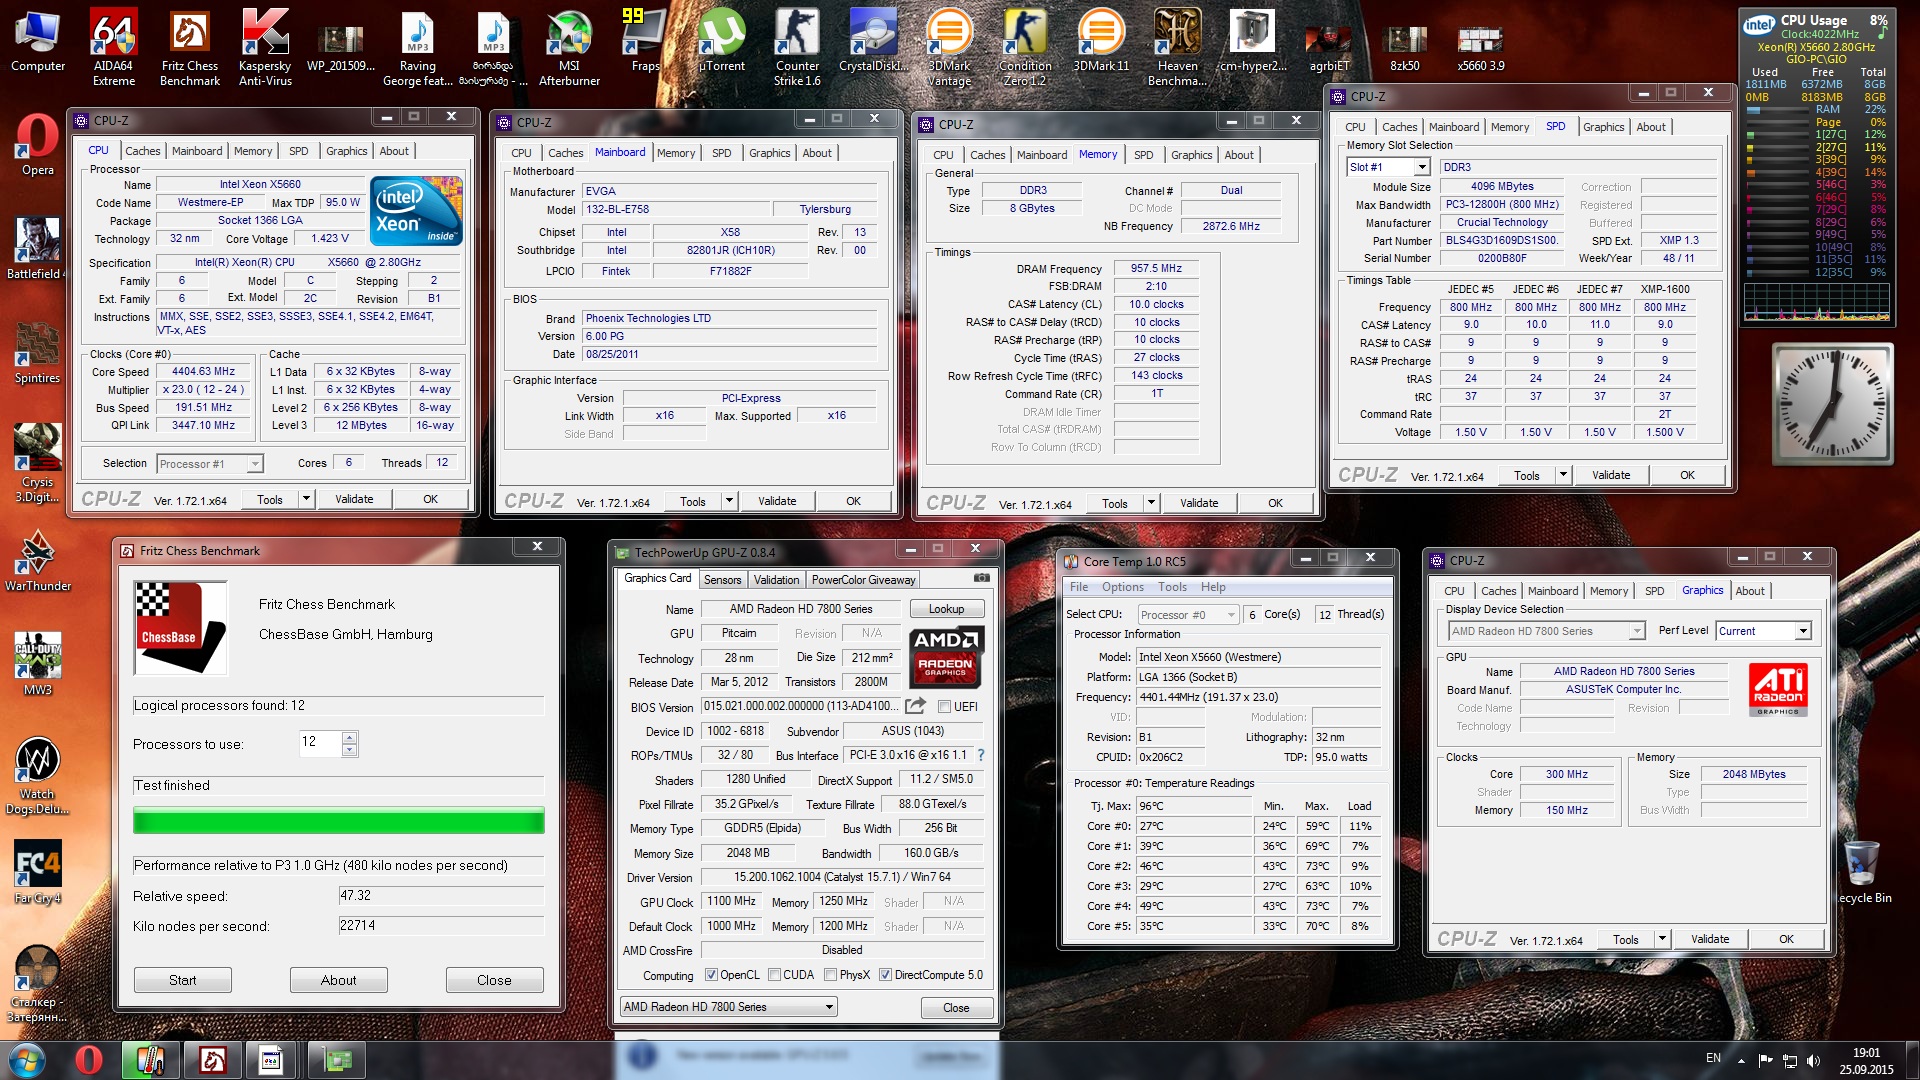Open the Opera browser in taskbar
This screenshot has width=1920, height=1080.
pyautogui.click(x=88, y=1059)
